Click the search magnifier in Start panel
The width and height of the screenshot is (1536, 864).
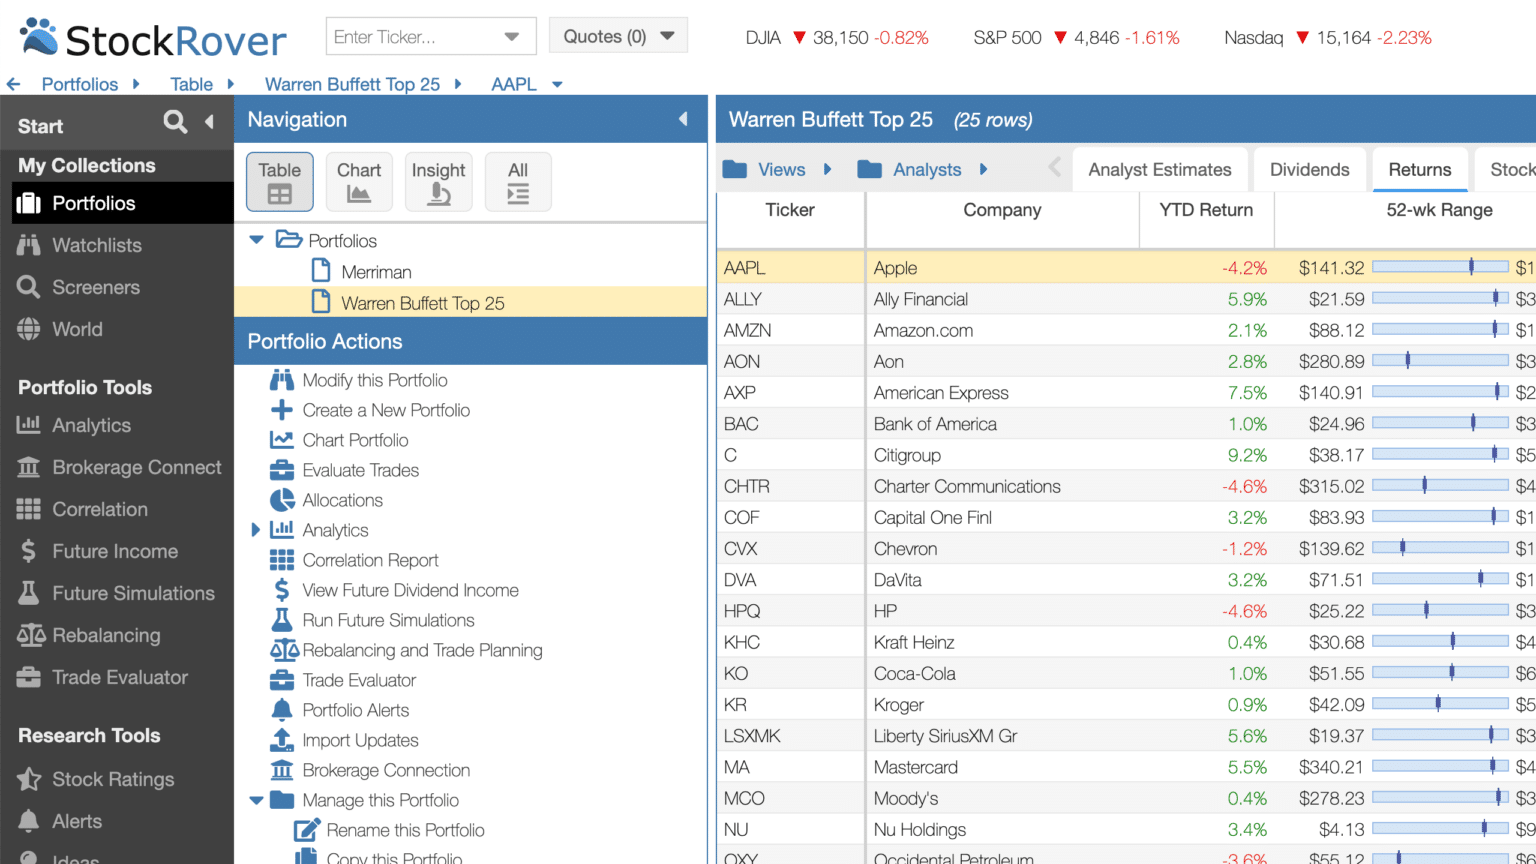(x=175, y=122)
